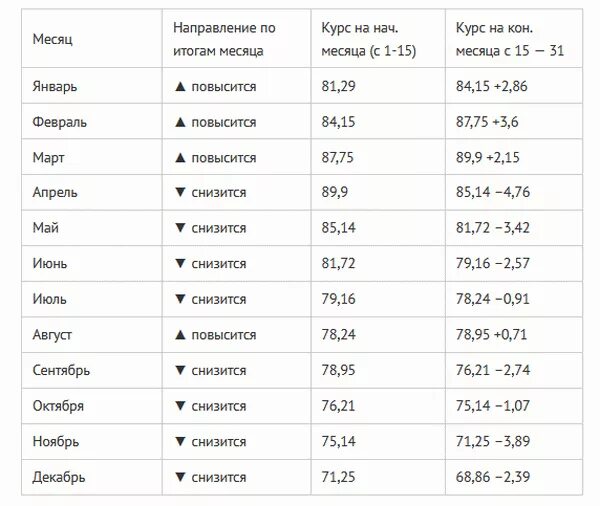
Task: Click the 76,21 starting rate for Октября
Action: tap(338, 406)
